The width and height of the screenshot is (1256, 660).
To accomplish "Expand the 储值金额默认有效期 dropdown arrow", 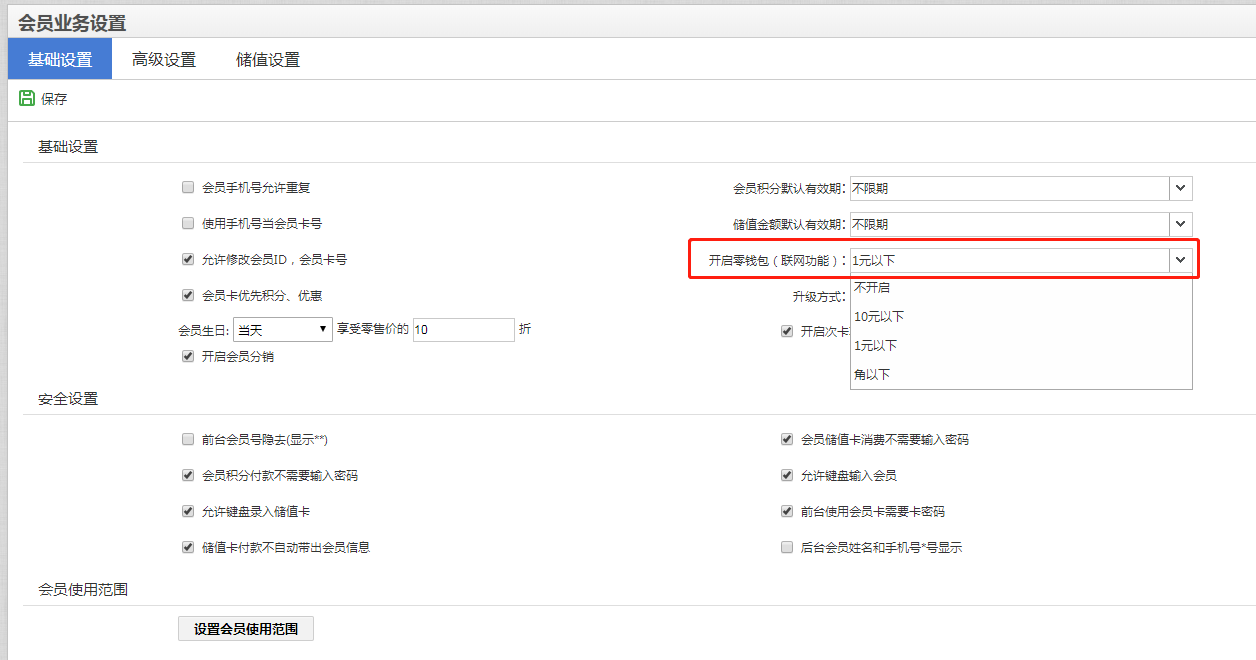I will coord(1181,224).
